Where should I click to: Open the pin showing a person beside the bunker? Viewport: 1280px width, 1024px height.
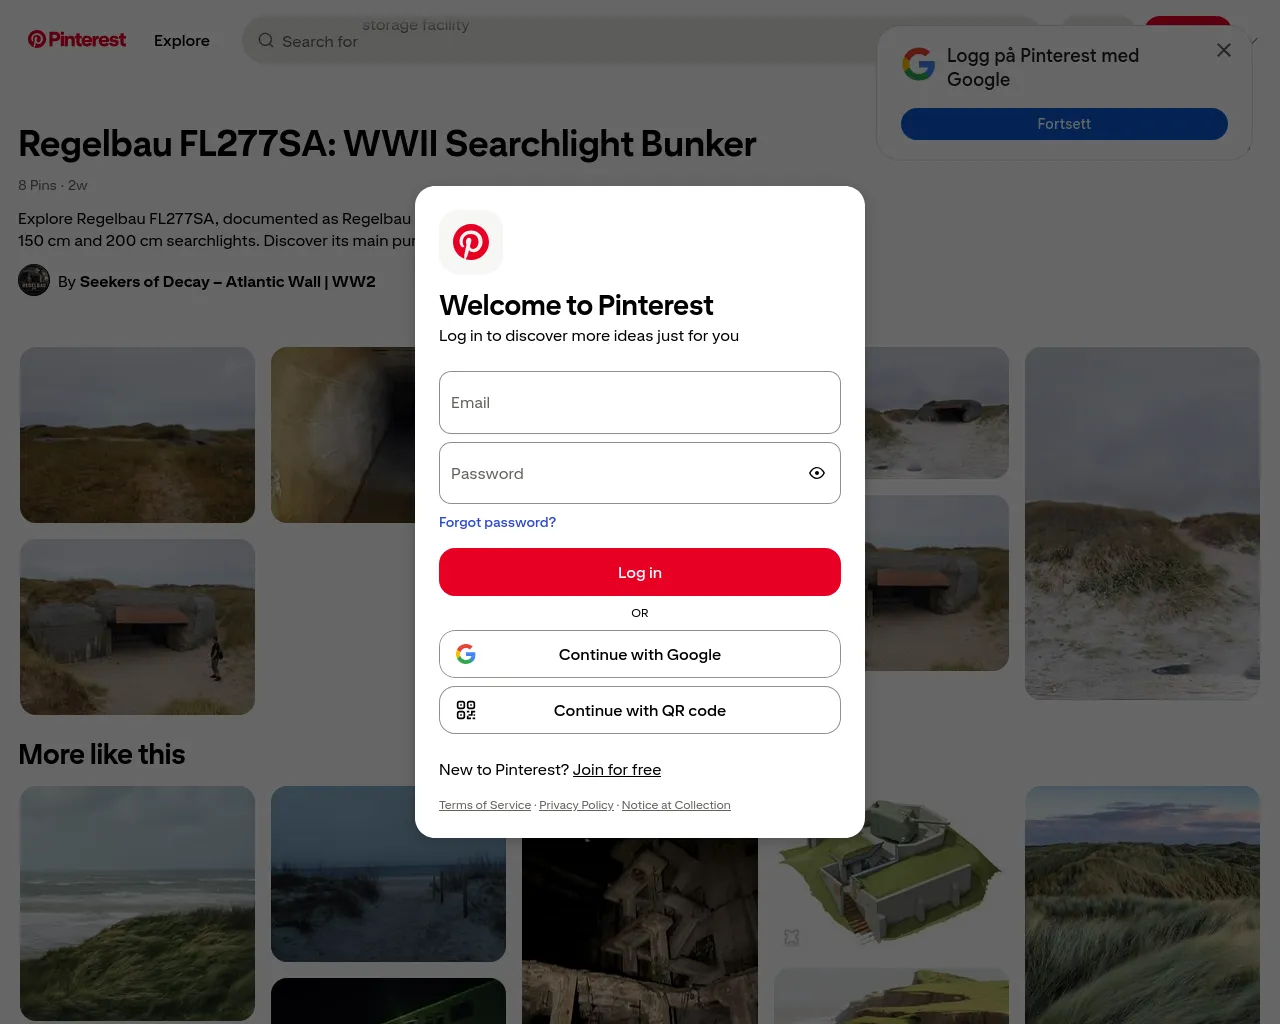[138, 627]
